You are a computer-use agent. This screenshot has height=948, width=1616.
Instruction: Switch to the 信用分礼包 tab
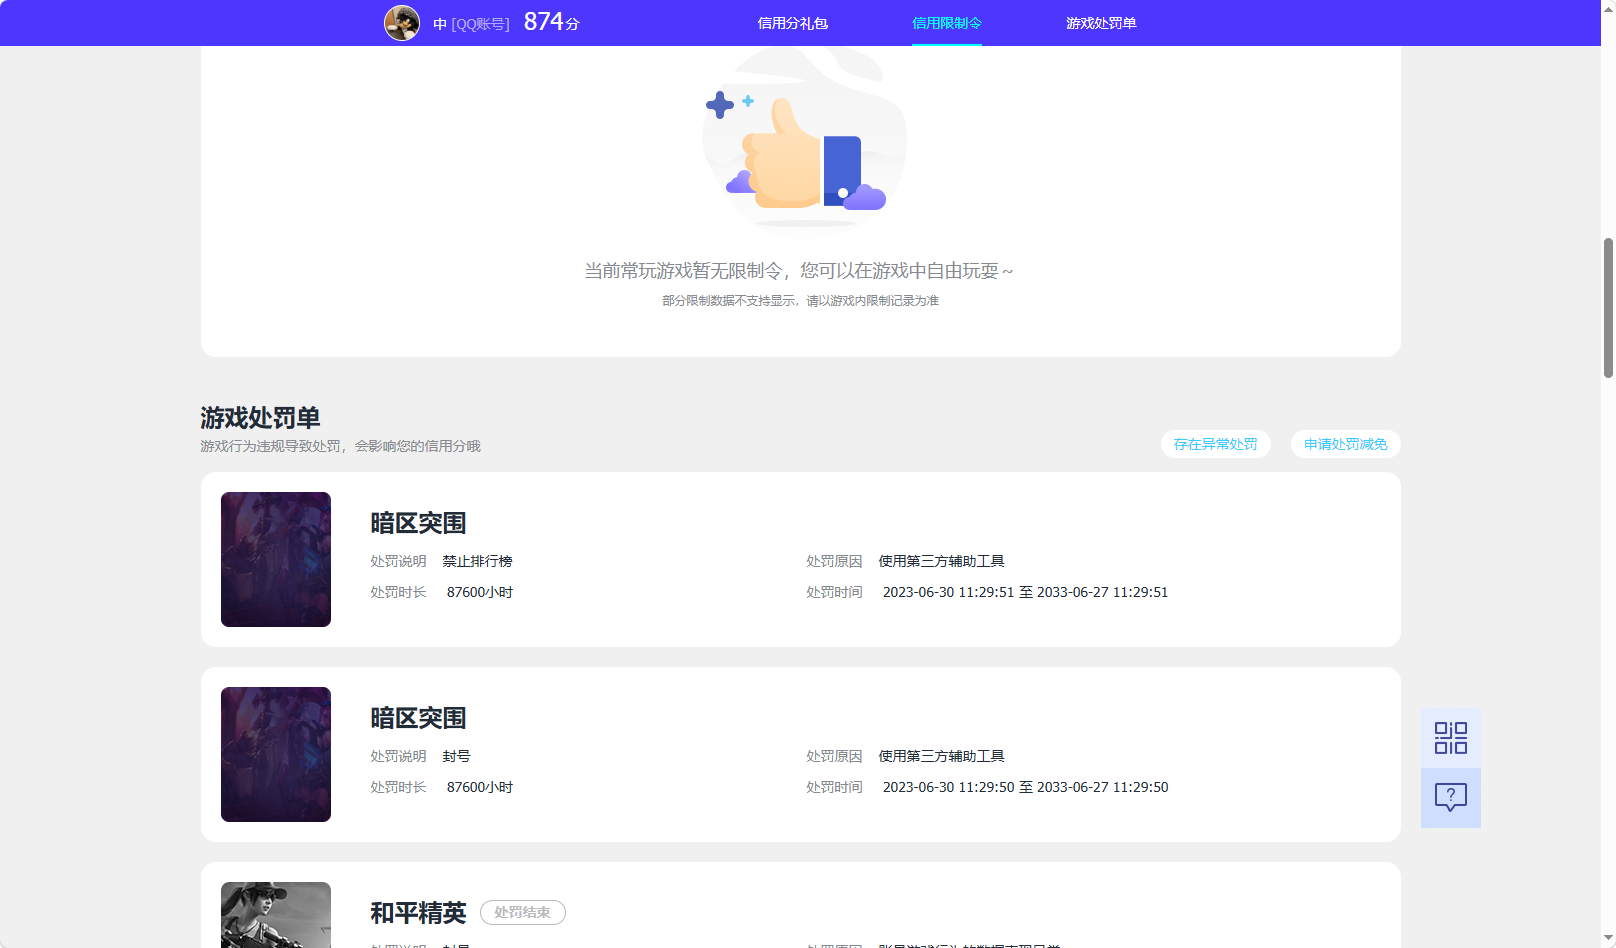pyautogui.click(x=793, y=22)
